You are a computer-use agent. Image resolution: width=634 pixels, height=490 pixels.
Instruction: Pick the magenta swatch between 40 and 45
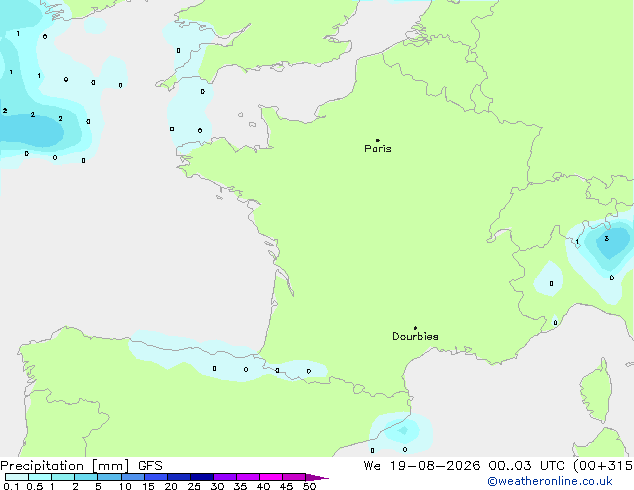(271, 477)
